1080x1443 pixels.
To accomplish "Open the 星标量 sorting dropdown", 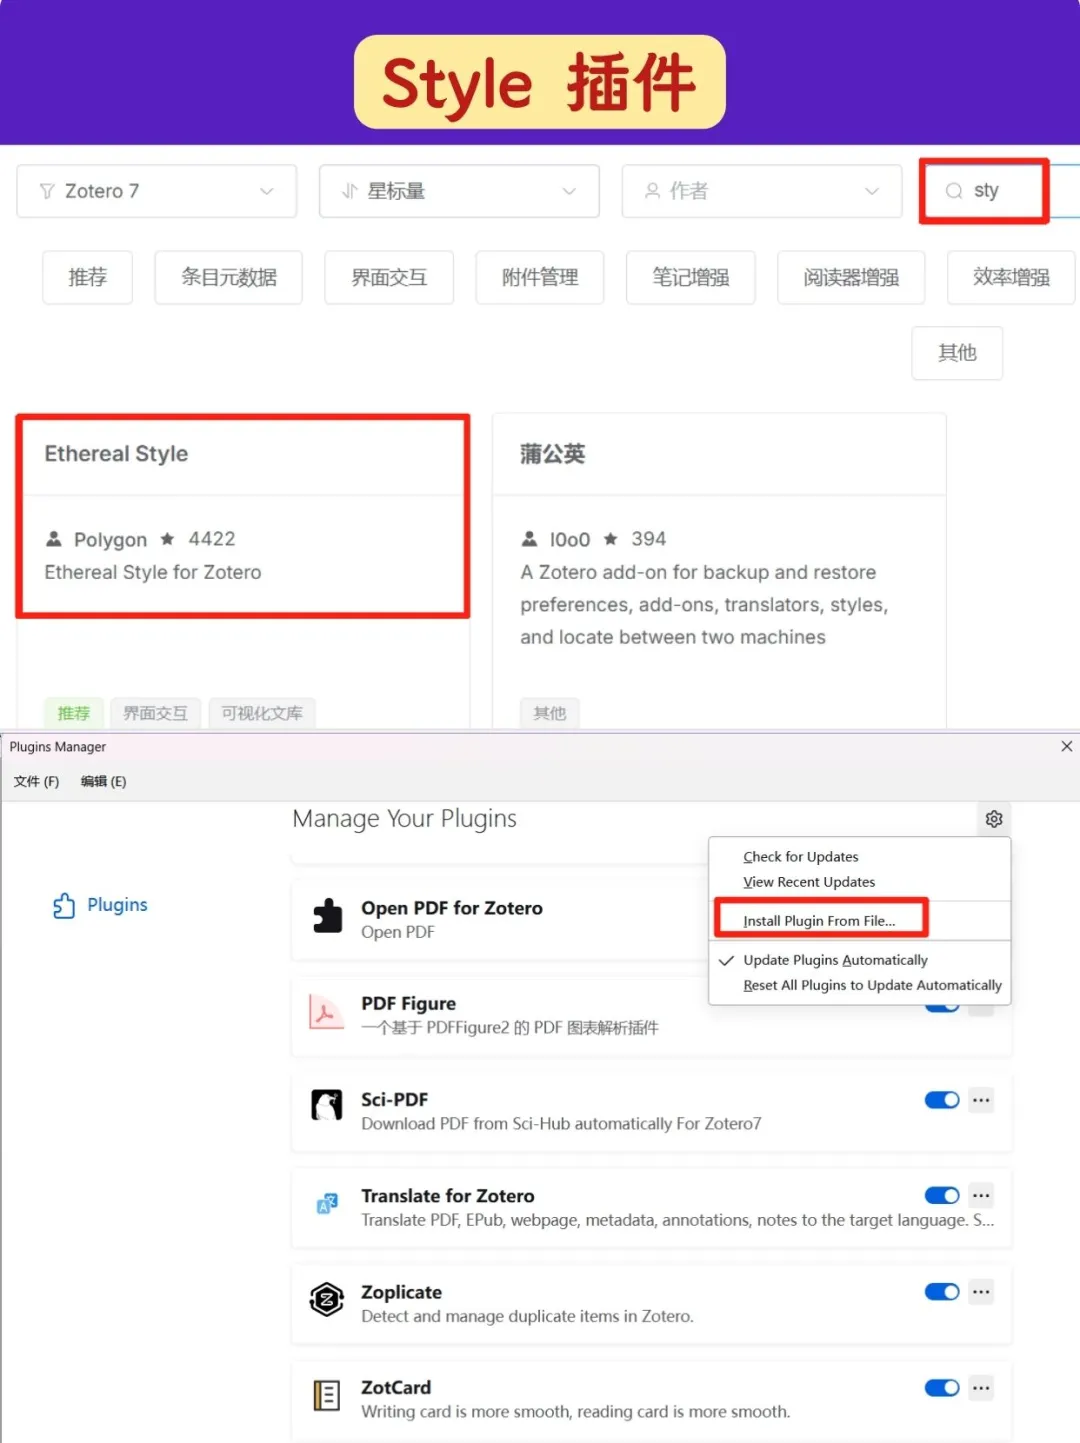I will 458,191.
